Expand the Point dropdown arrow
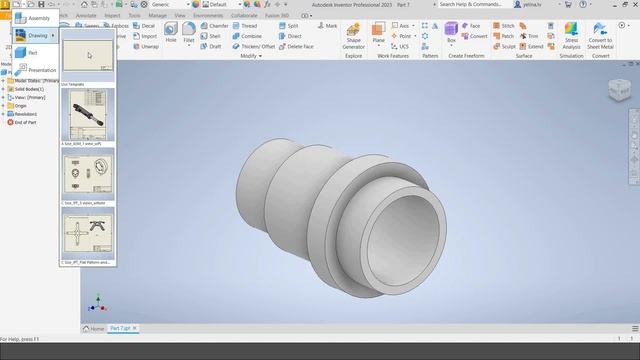 (x=415, y=36)
